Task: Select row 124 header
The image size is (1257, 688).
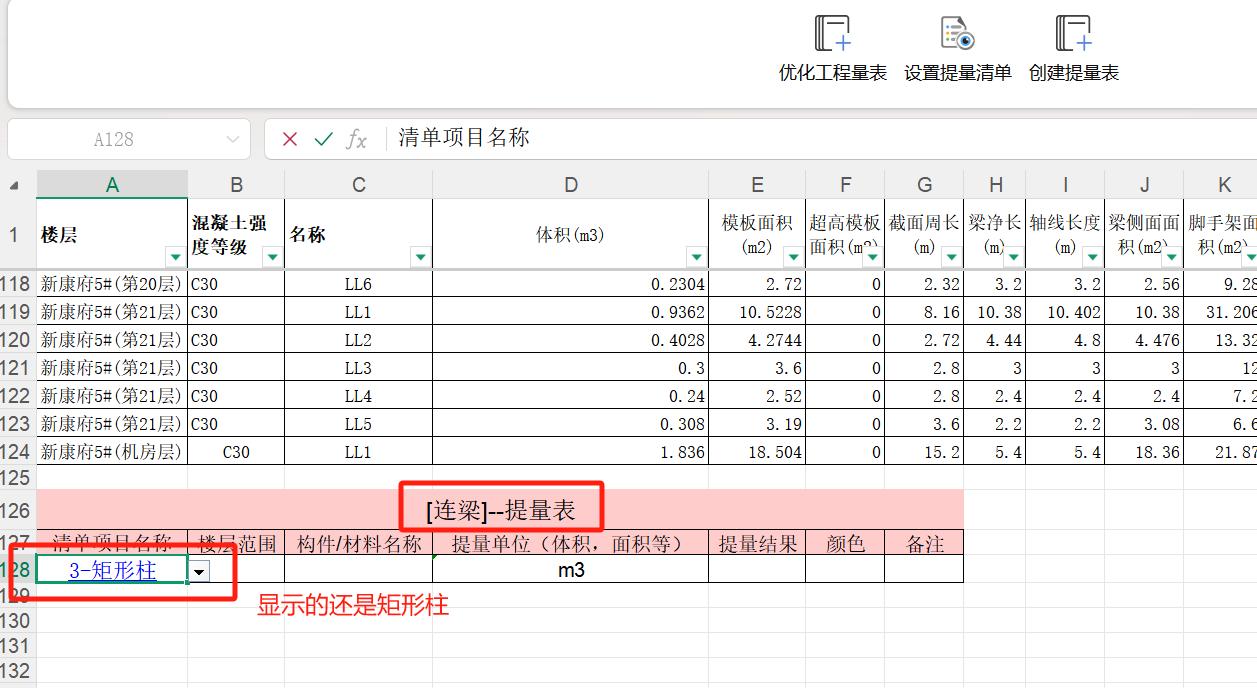Action: coord(18,452)
